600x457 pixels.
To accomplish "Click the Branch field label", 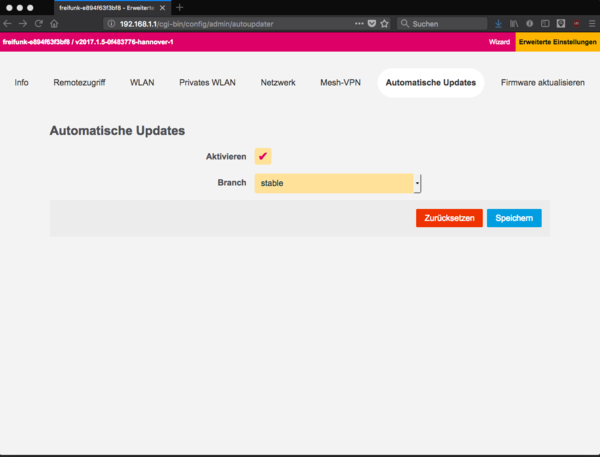I will (x=232, y=183).
